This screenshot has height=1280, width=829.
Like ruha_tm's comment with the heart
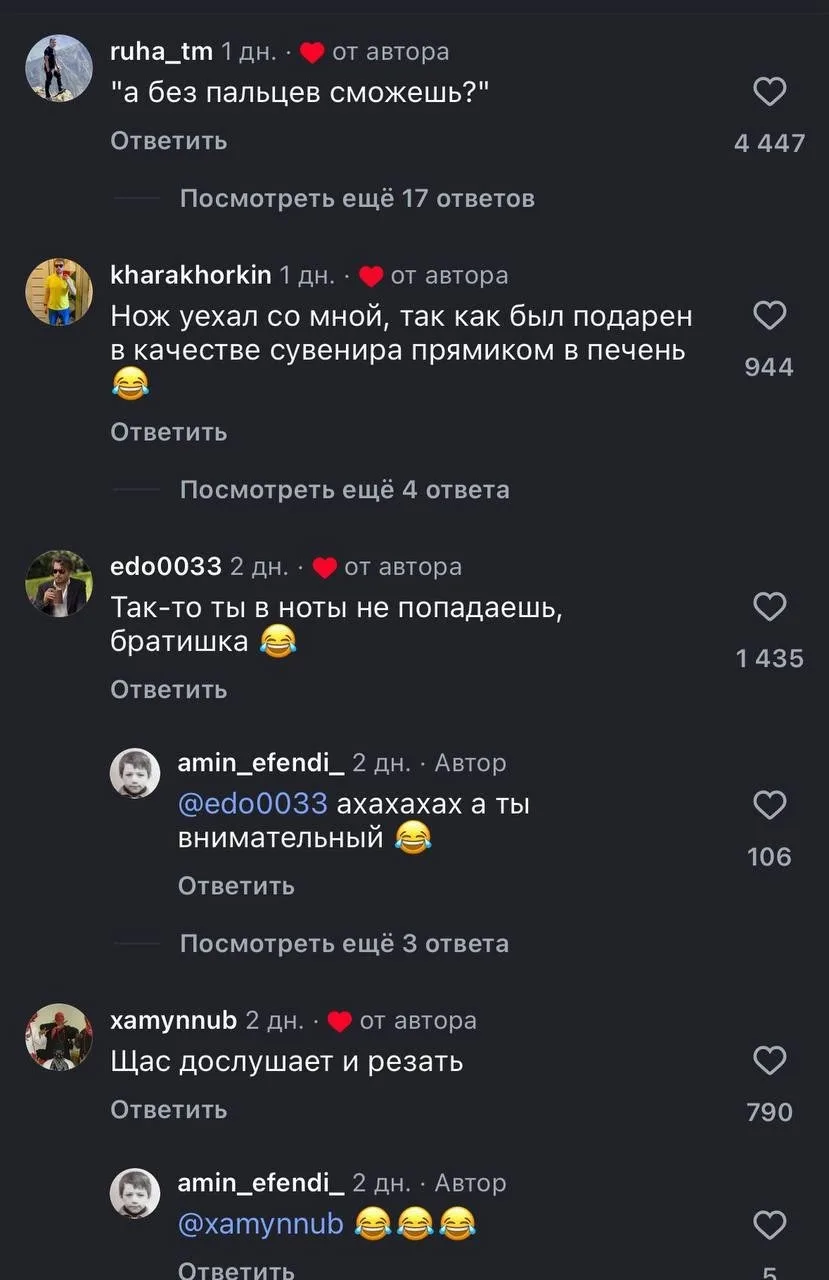click(769, 93)
